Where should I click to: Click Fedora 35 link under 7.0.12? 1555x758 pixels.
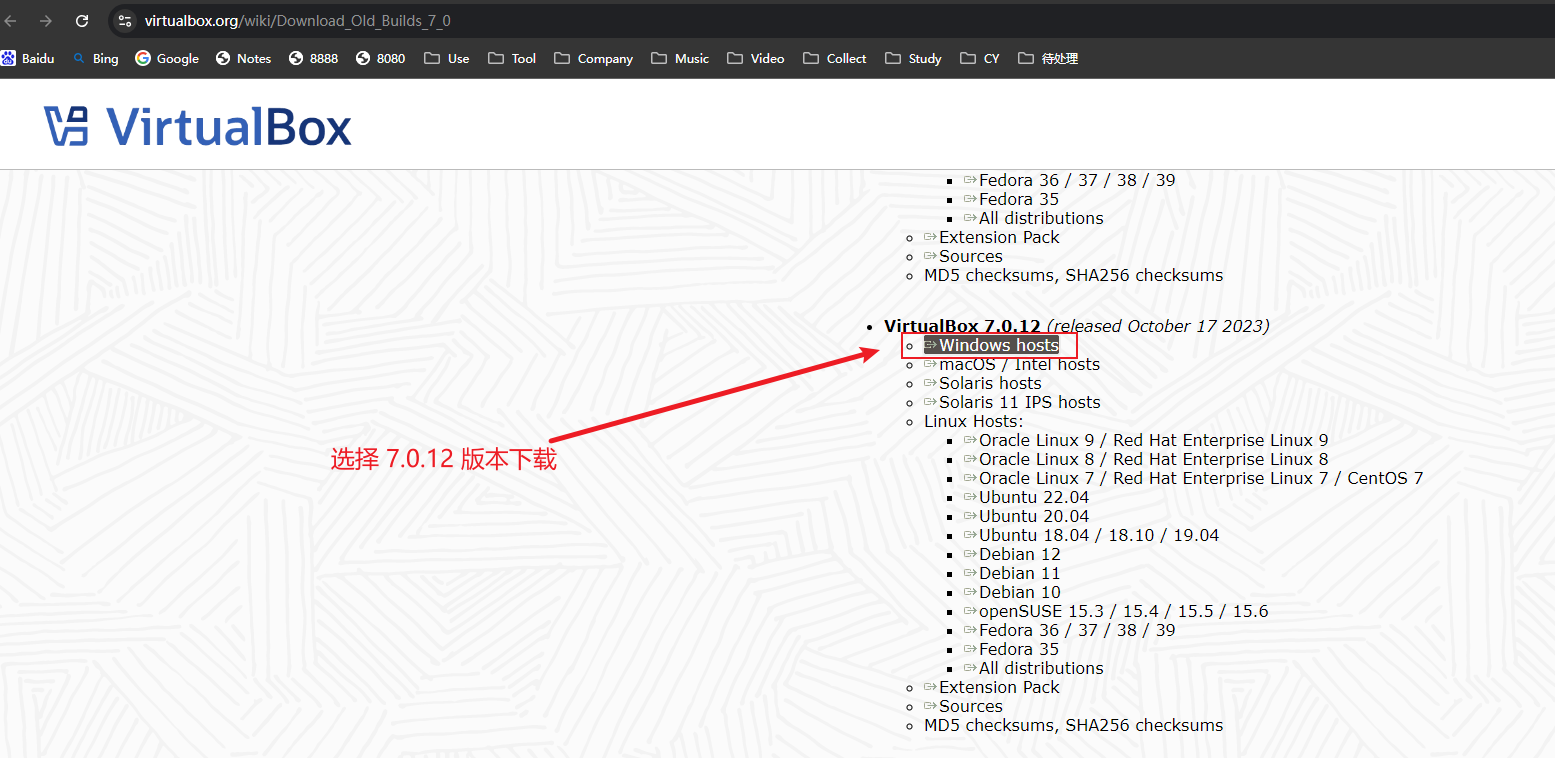1012,649
